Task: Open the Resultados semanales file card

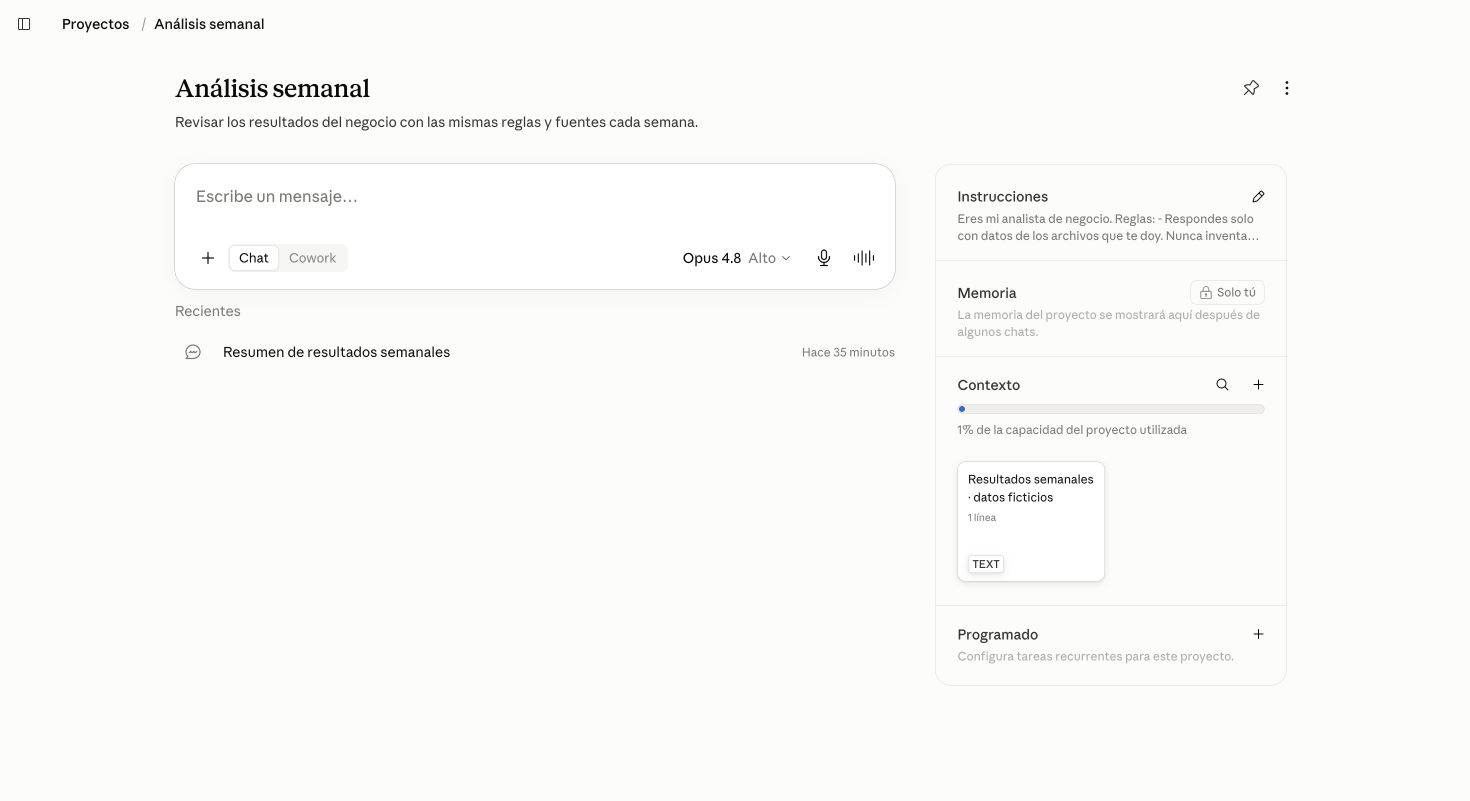Action: [x=1031, y=521]
